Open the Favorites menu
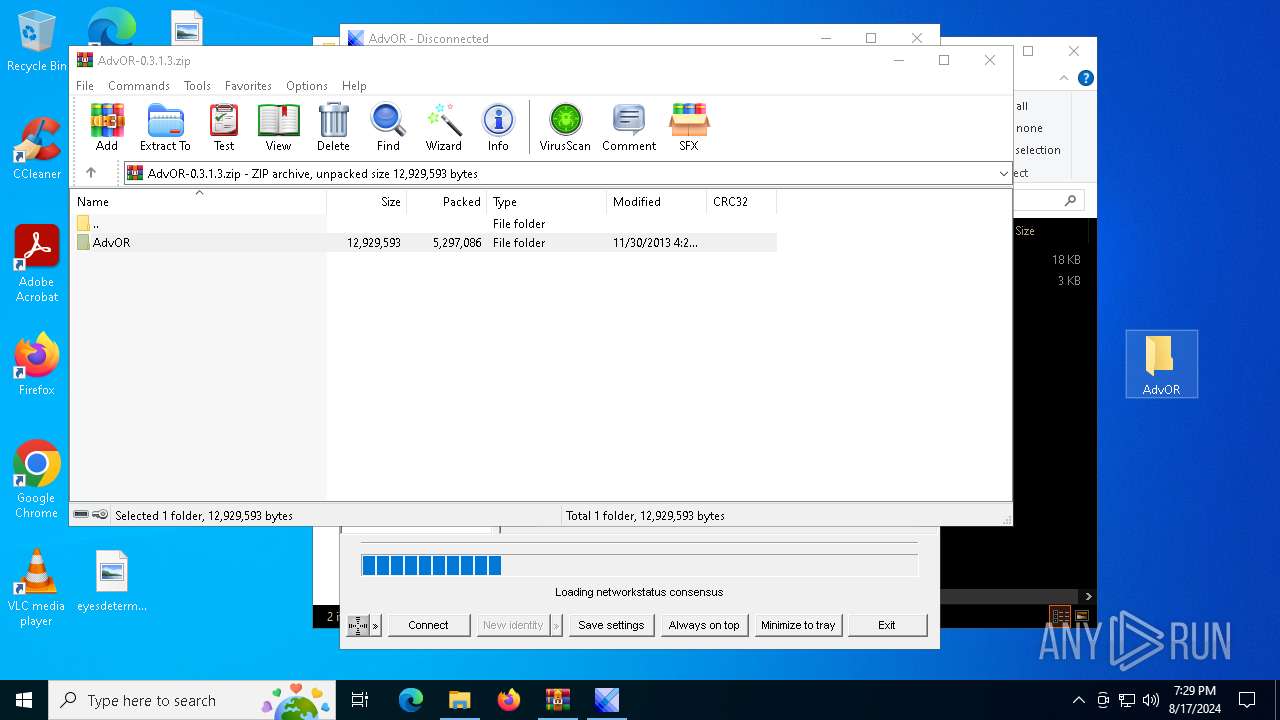The width and height of the screenshot is (1280, 720). coord(248,86)
